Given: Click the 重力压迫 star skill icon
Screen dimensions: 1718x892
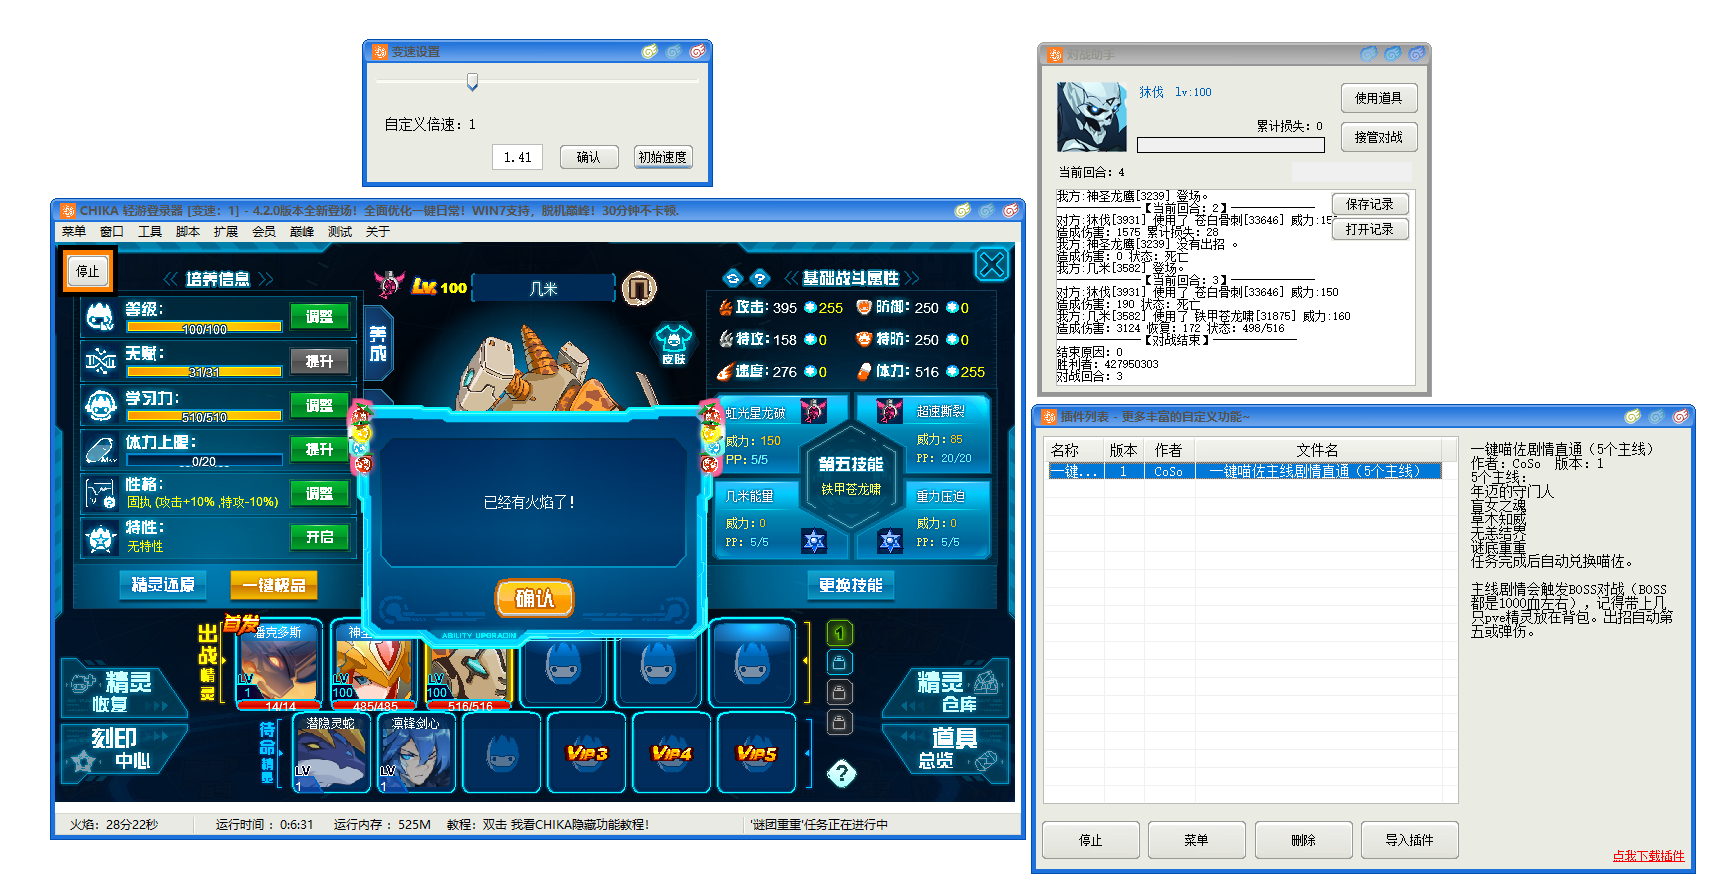Looking at the screenshot, I should tap(890, 541).
